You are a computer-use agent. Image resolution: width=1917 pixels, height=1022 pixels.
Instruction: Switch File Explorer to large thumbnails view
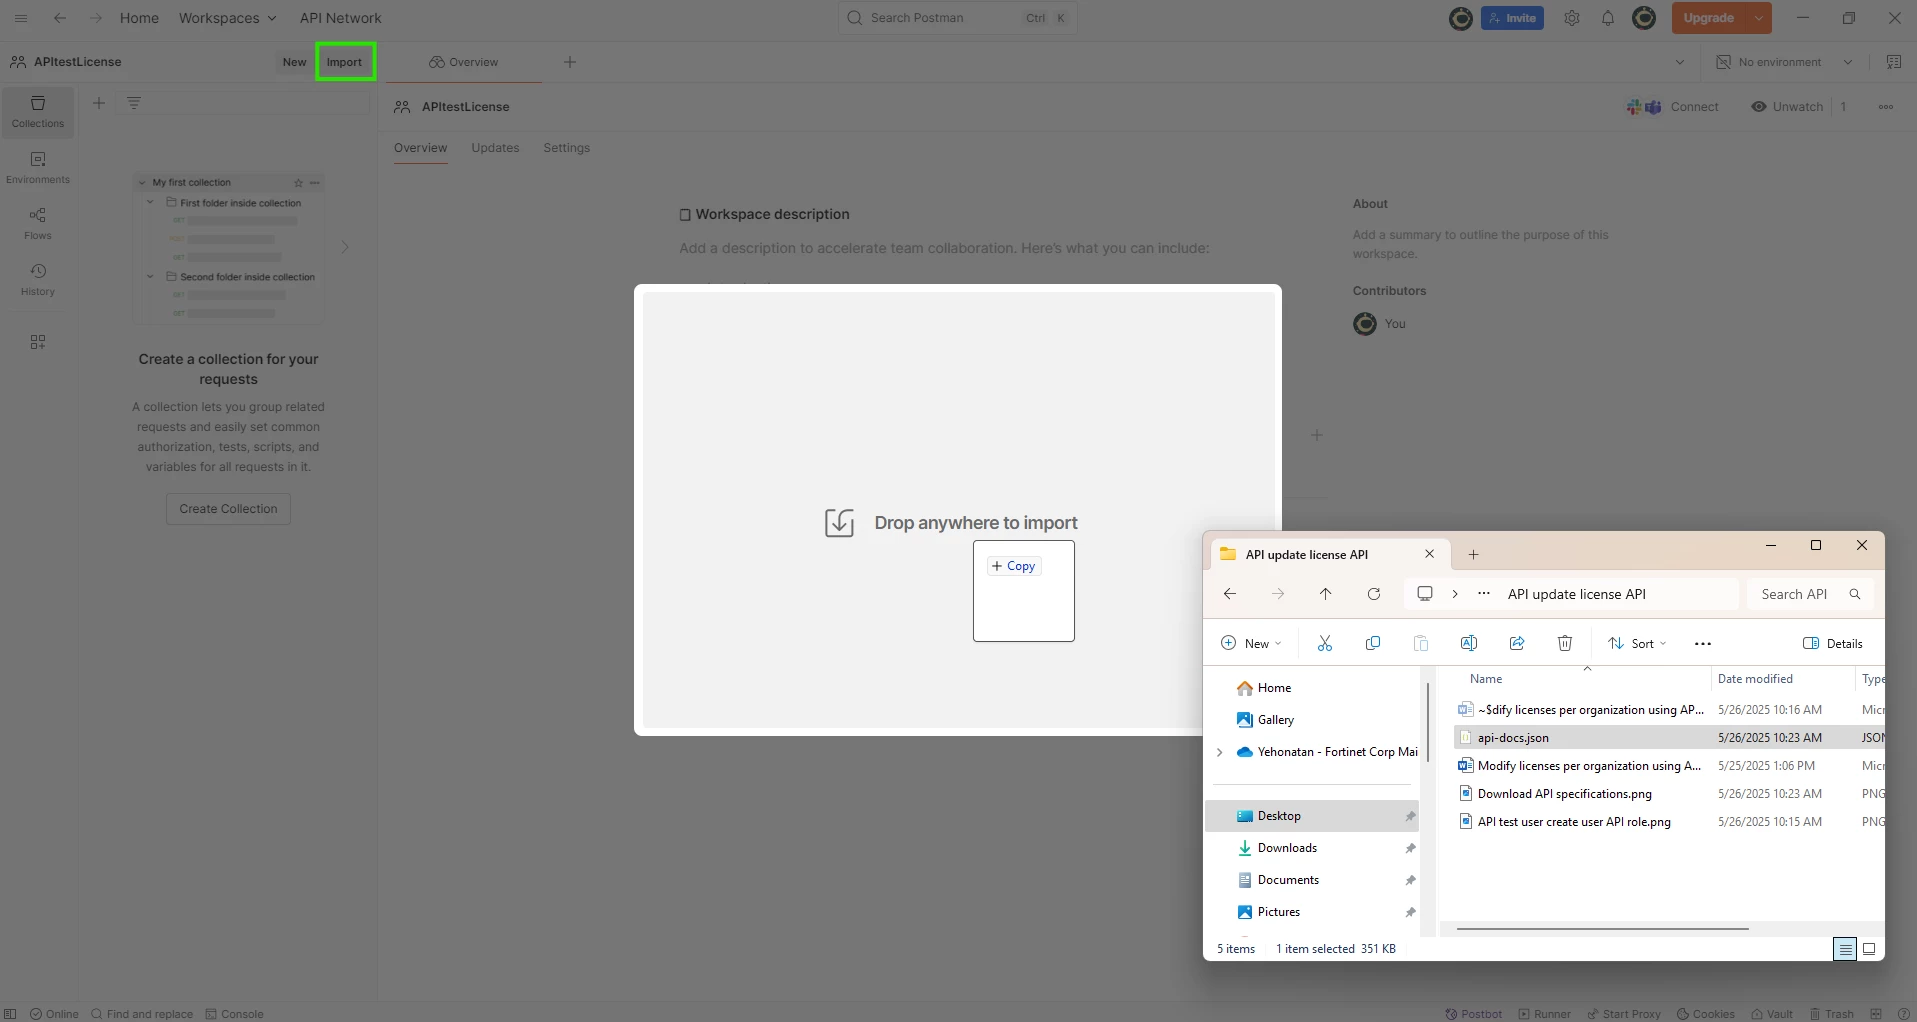click(x=1869, y=949)
